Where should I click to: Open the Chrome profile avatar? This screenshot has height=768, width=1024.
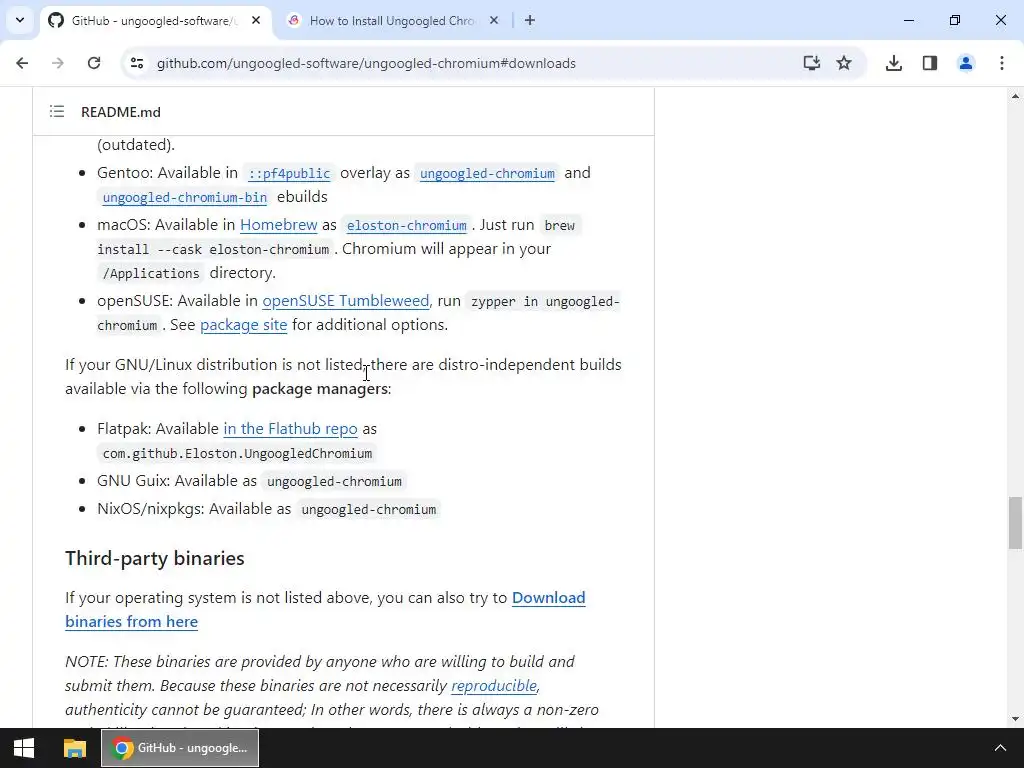point(966,63)
